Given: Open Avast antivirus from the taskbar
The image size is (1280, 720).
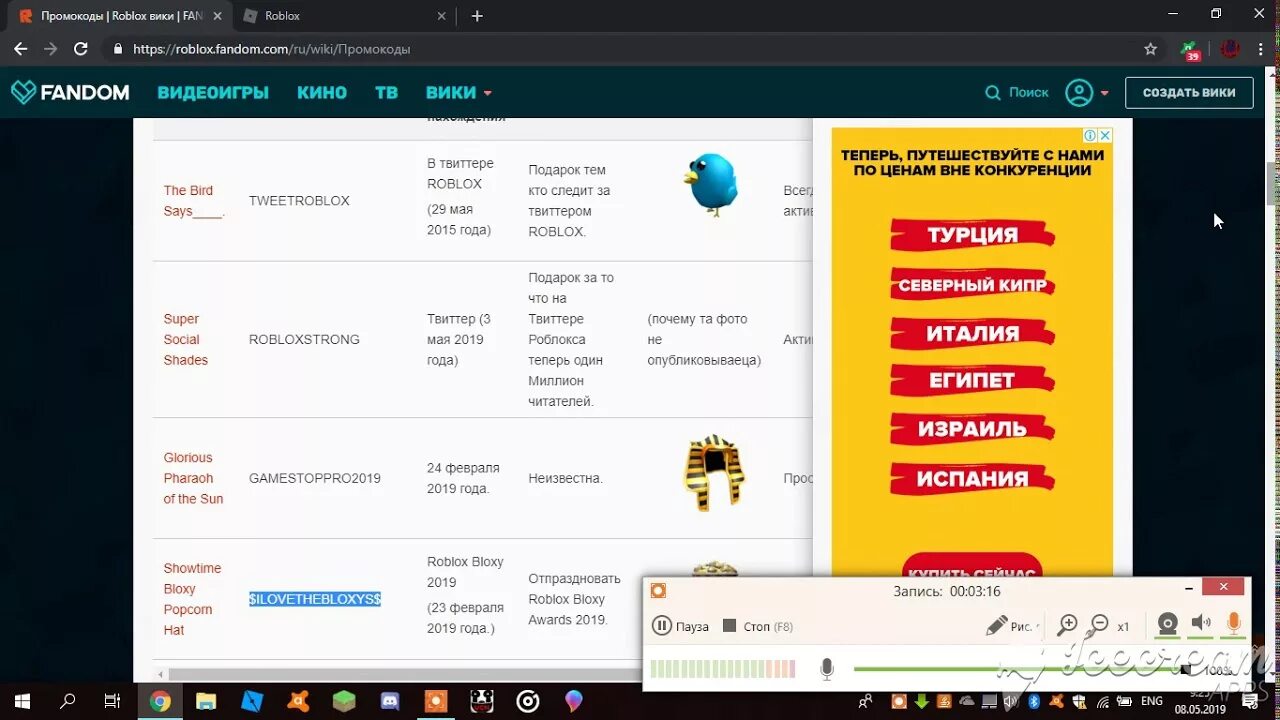Looking at the screenshot, I should pyautogui.click(x=298, y=701).
